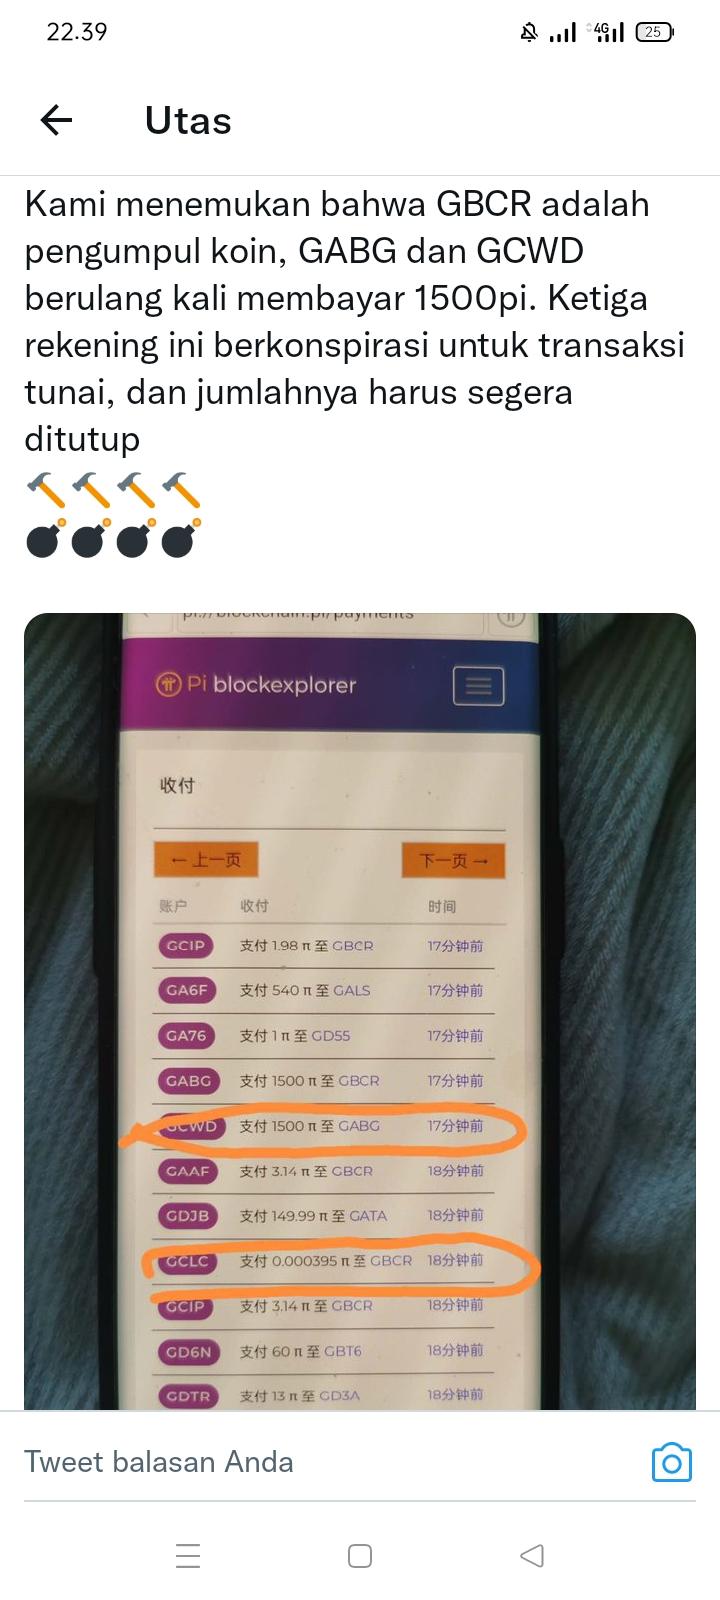Select the GABG account badge

point(188,1081)
